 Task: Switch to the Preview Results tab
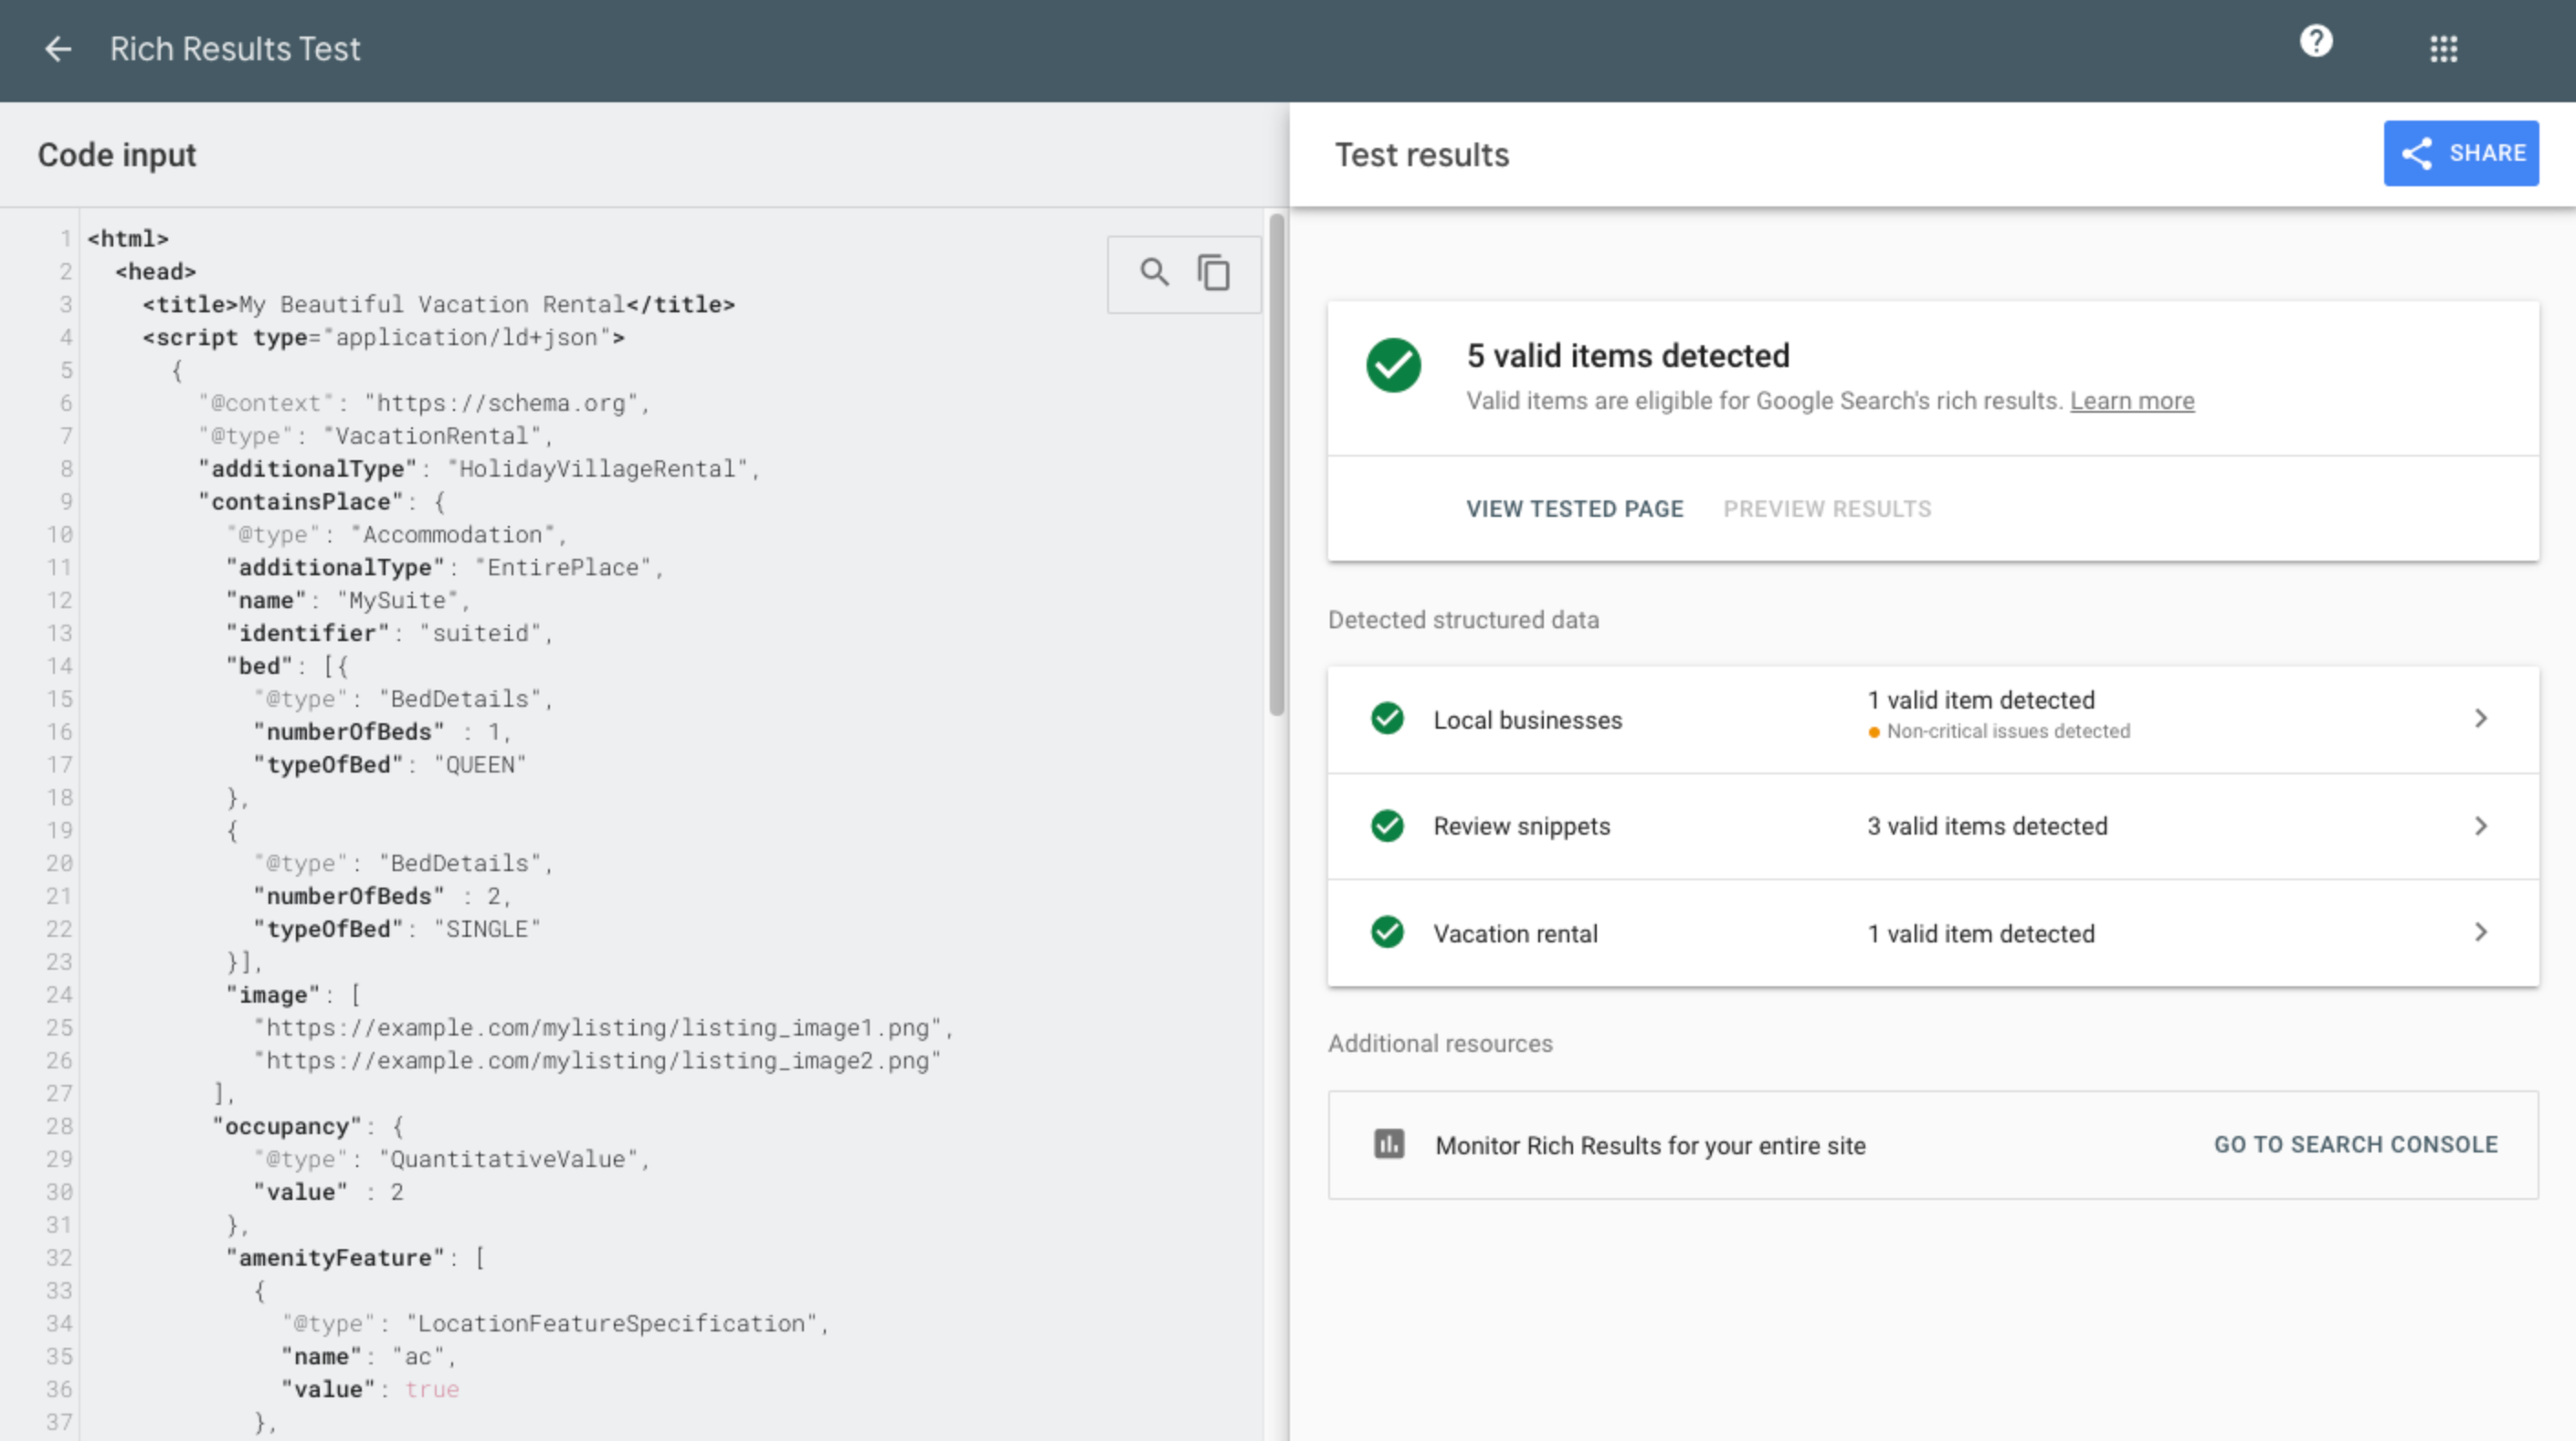point(1826,510)
